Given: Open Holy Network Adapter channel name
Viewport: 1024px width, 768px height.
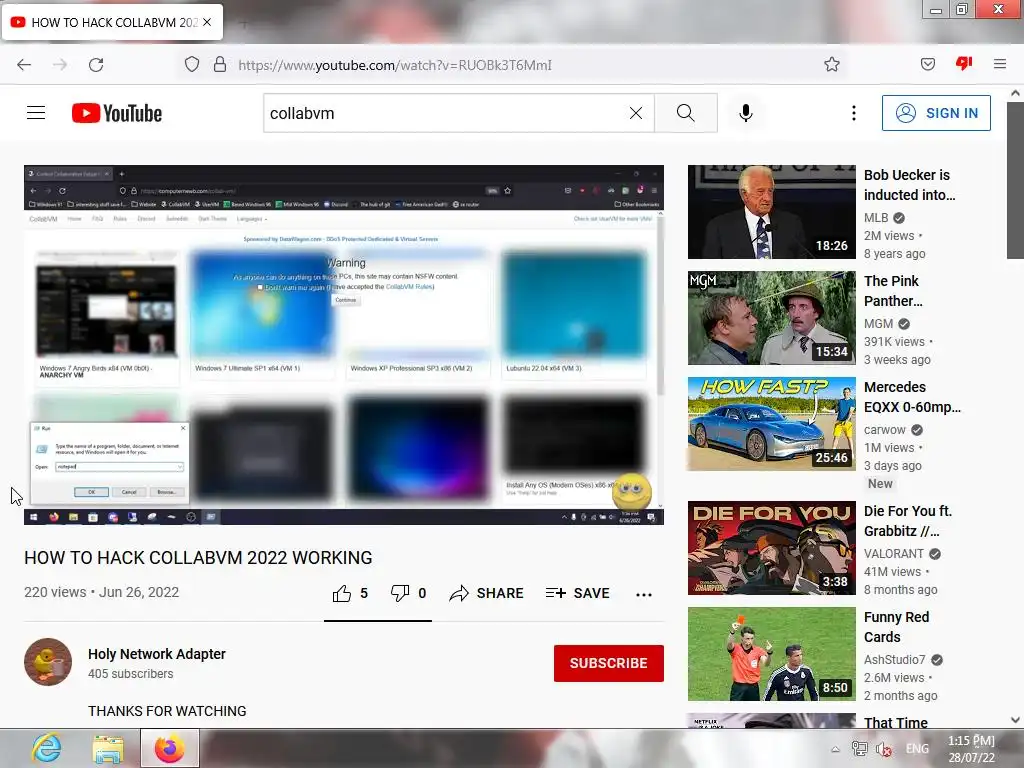Looking at the screenshot, I should pyautogui.click(x=157, y=654).
